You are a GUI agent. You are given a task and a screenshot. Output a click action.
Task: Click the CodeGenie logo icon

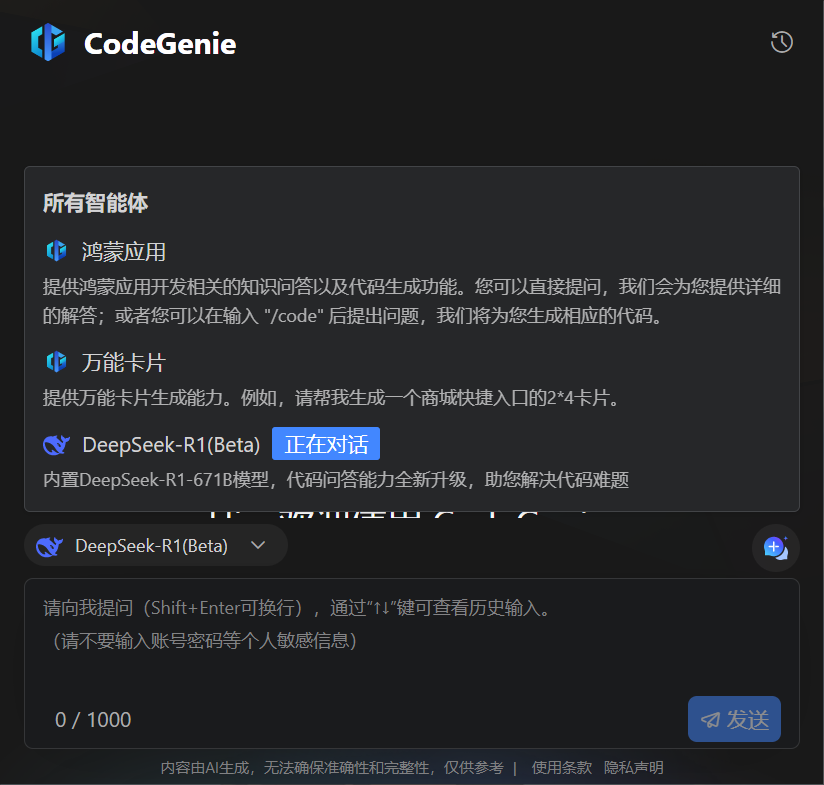click(48, 42)
